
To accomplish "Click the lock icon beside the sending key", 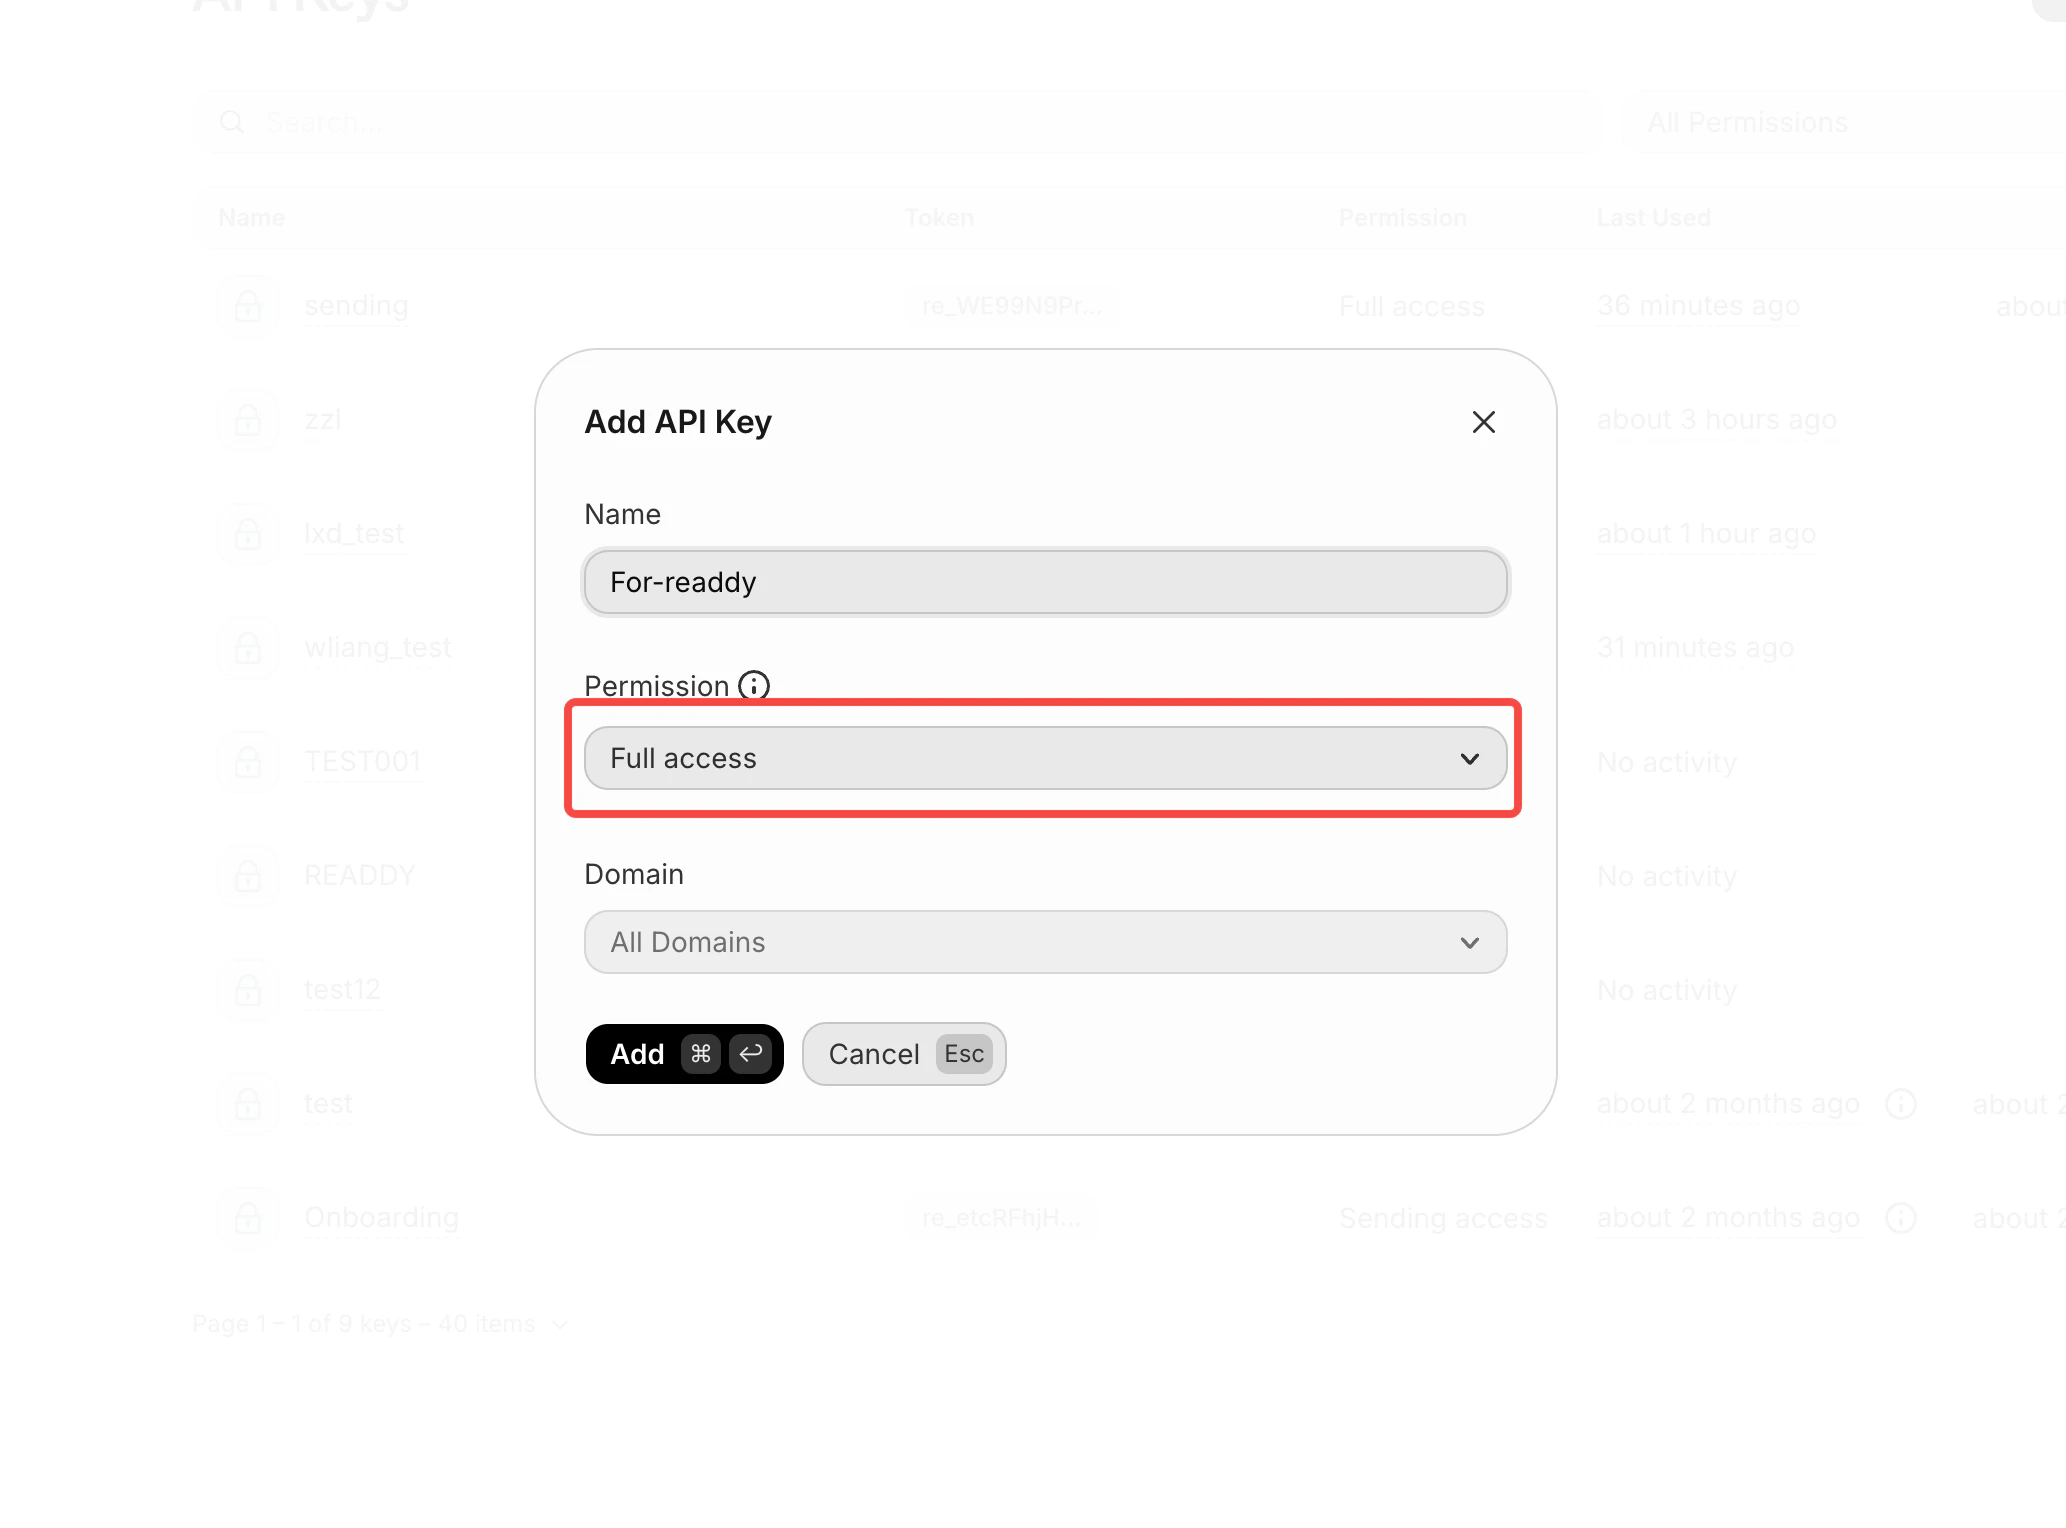I will pyautogui.click(x=247, y=305).
